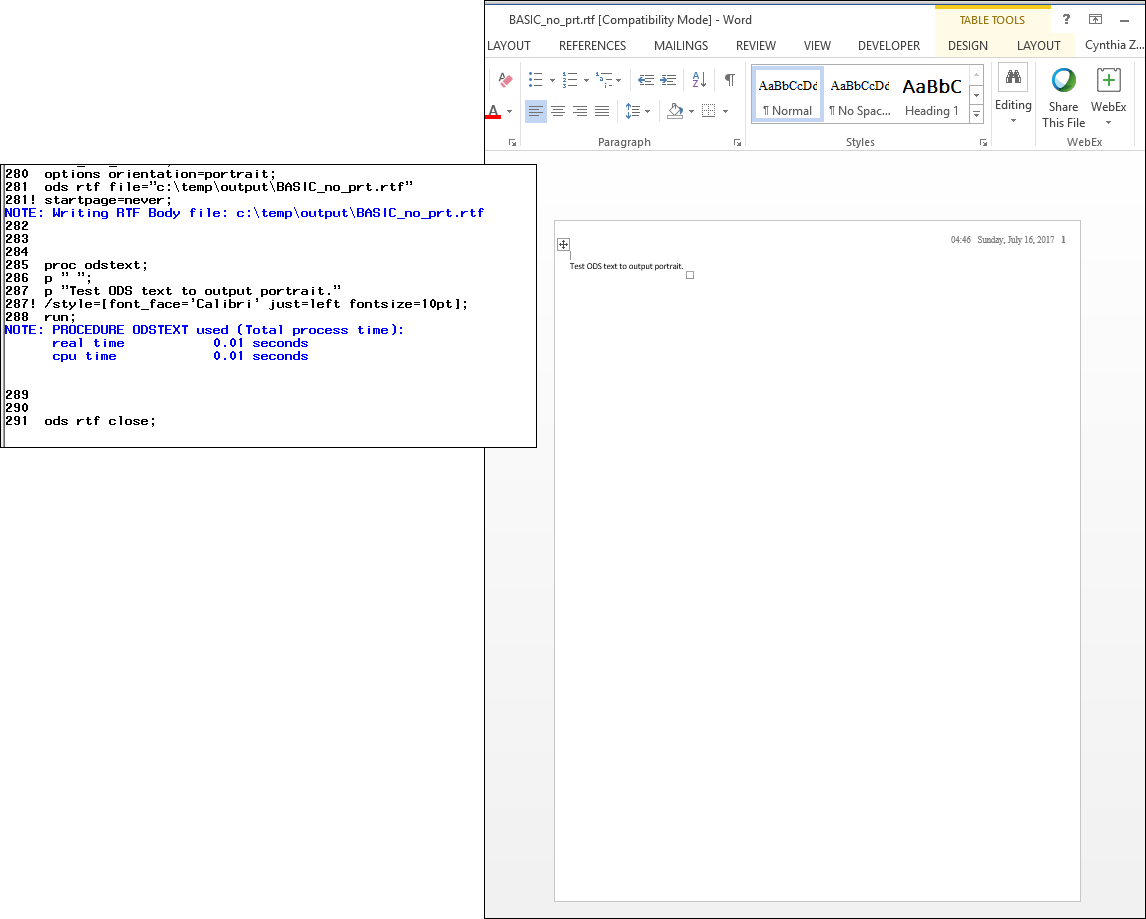Image resolution: width=1146 pixels, height=919 pixels.
Task: Expand the full styles gallery
Action: click(x=976, y=114)
